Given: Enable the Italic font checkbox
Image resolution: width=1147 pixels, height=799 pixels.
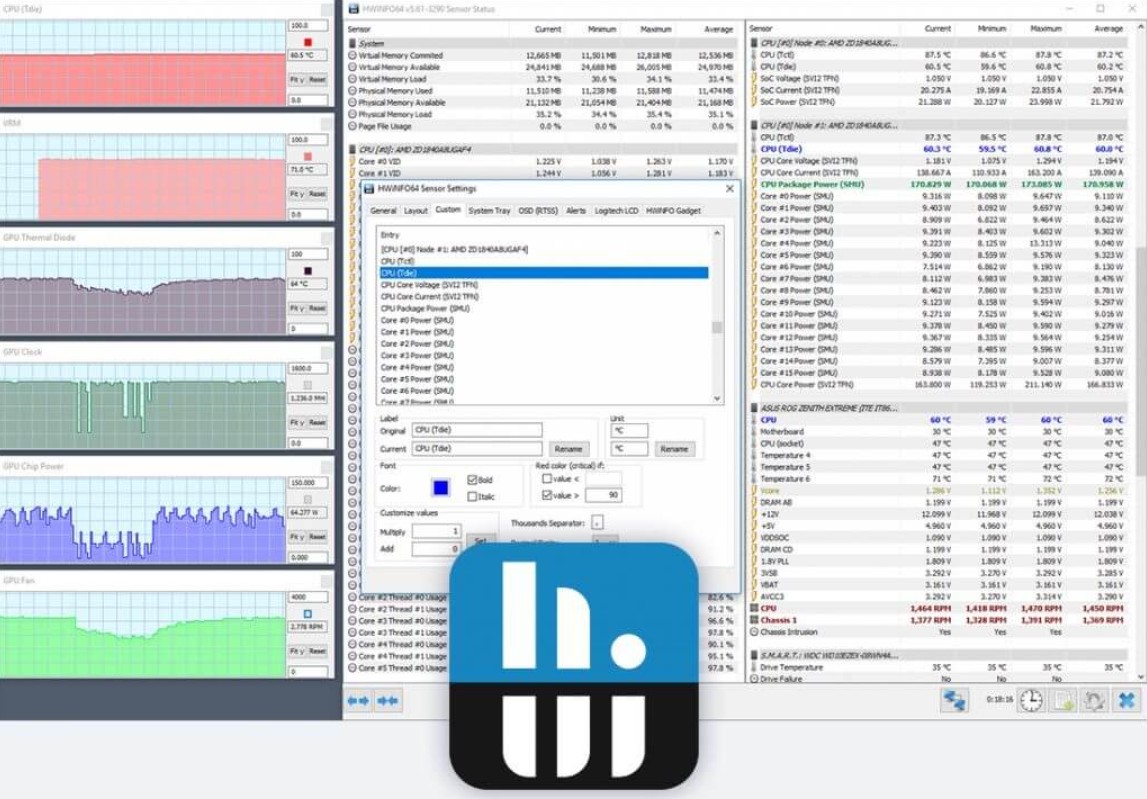Looking at the screenshot, I should pos(472,496).
